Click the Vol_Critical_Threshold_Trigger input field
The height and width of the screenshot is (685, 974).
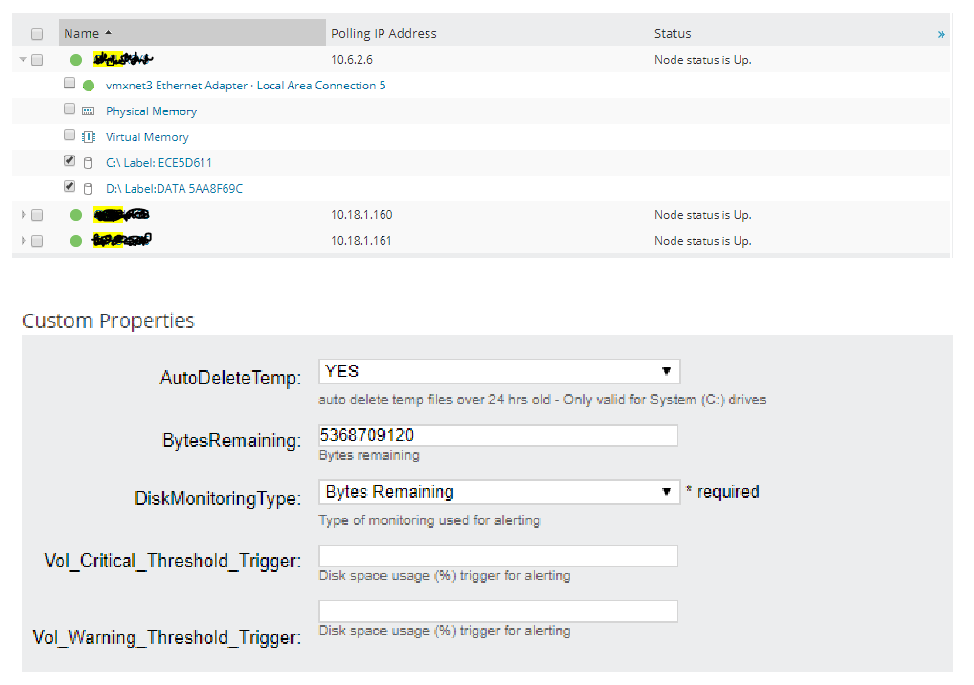[x=498, y=556]
